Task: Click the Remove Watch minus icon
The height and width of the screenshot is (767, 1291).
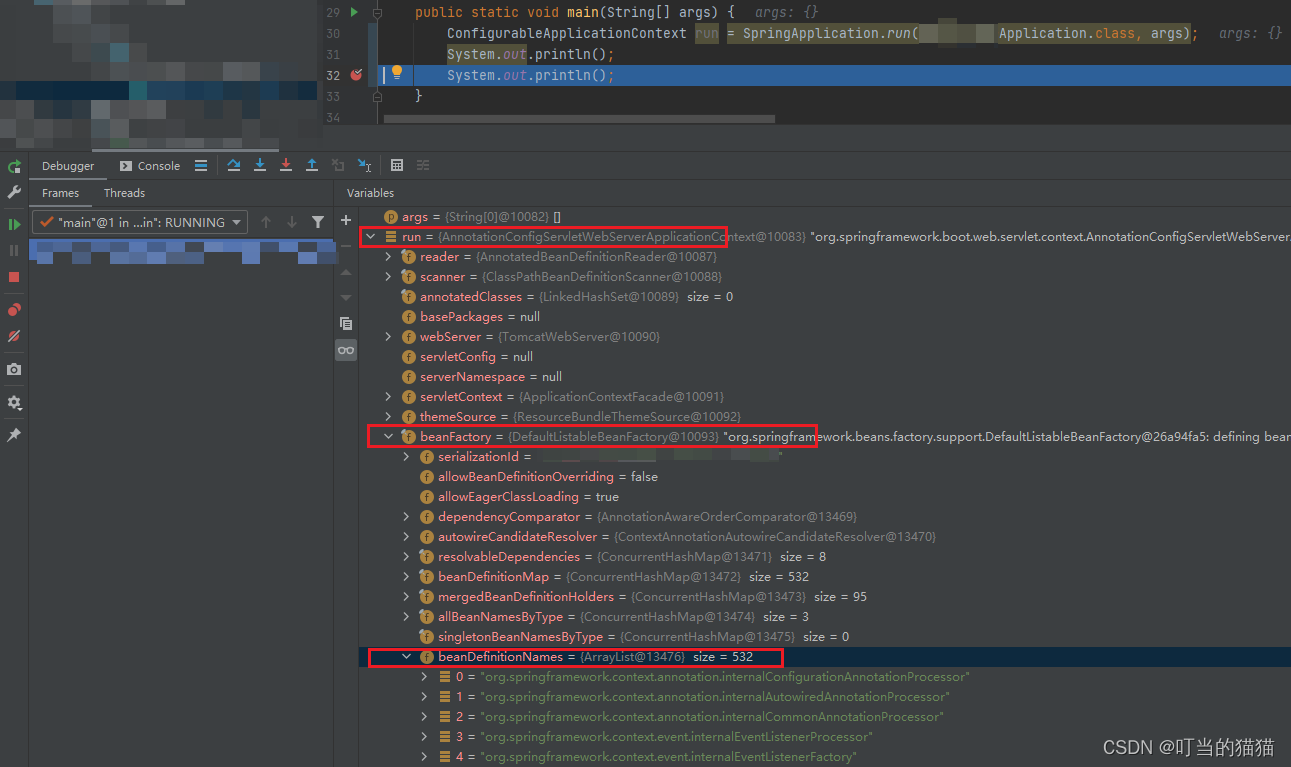Action: pos(346,246)
